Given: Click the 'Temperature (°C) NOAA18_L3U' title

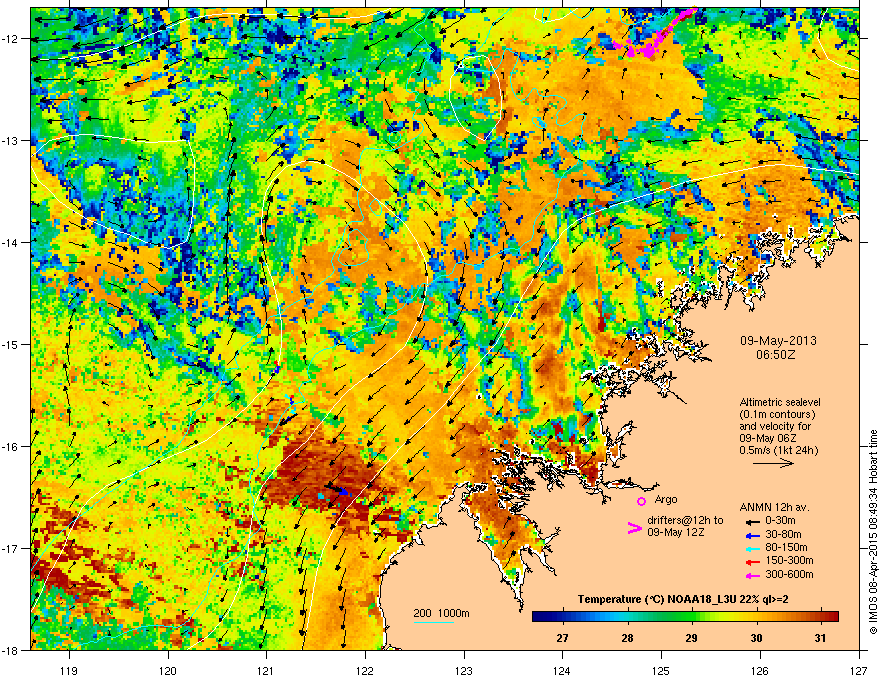Looking at the screenshot, I should click(x=656, y=599).
